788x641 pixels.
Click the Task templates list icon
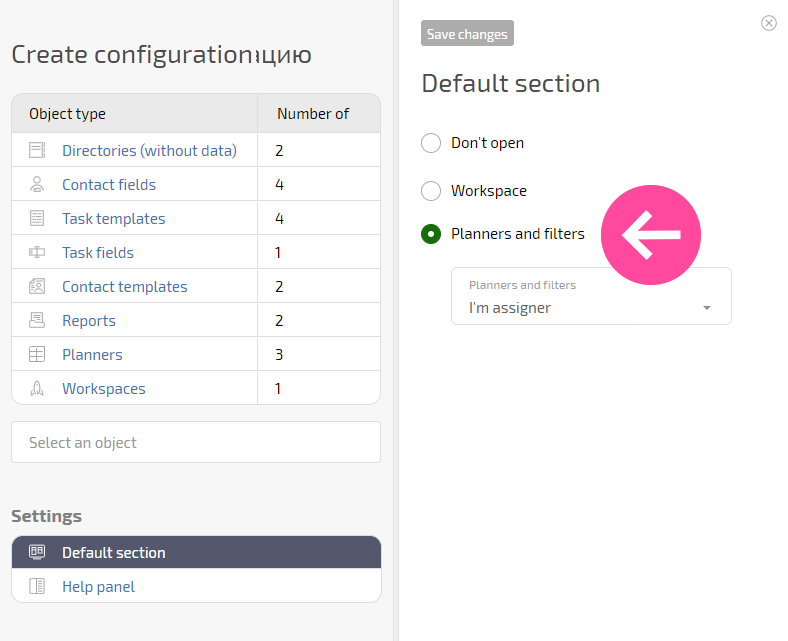(x=37, y=218)
